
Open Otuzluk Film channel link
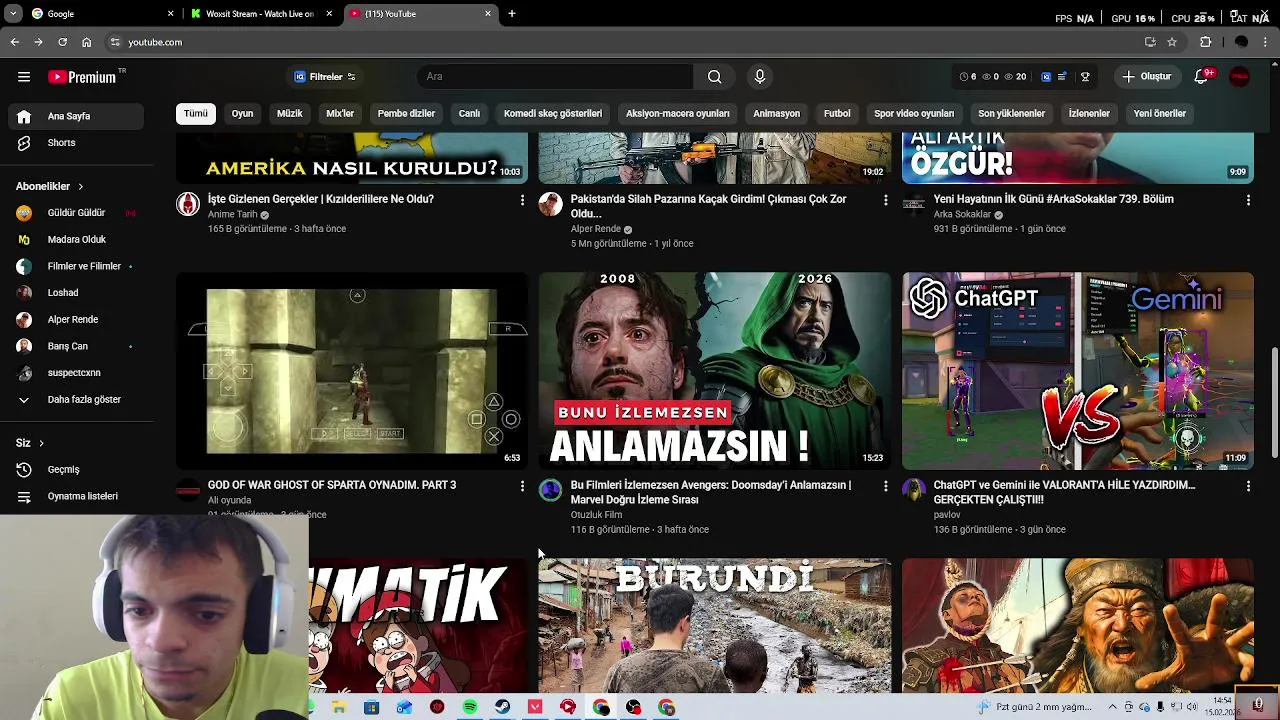tap(596, 515)
